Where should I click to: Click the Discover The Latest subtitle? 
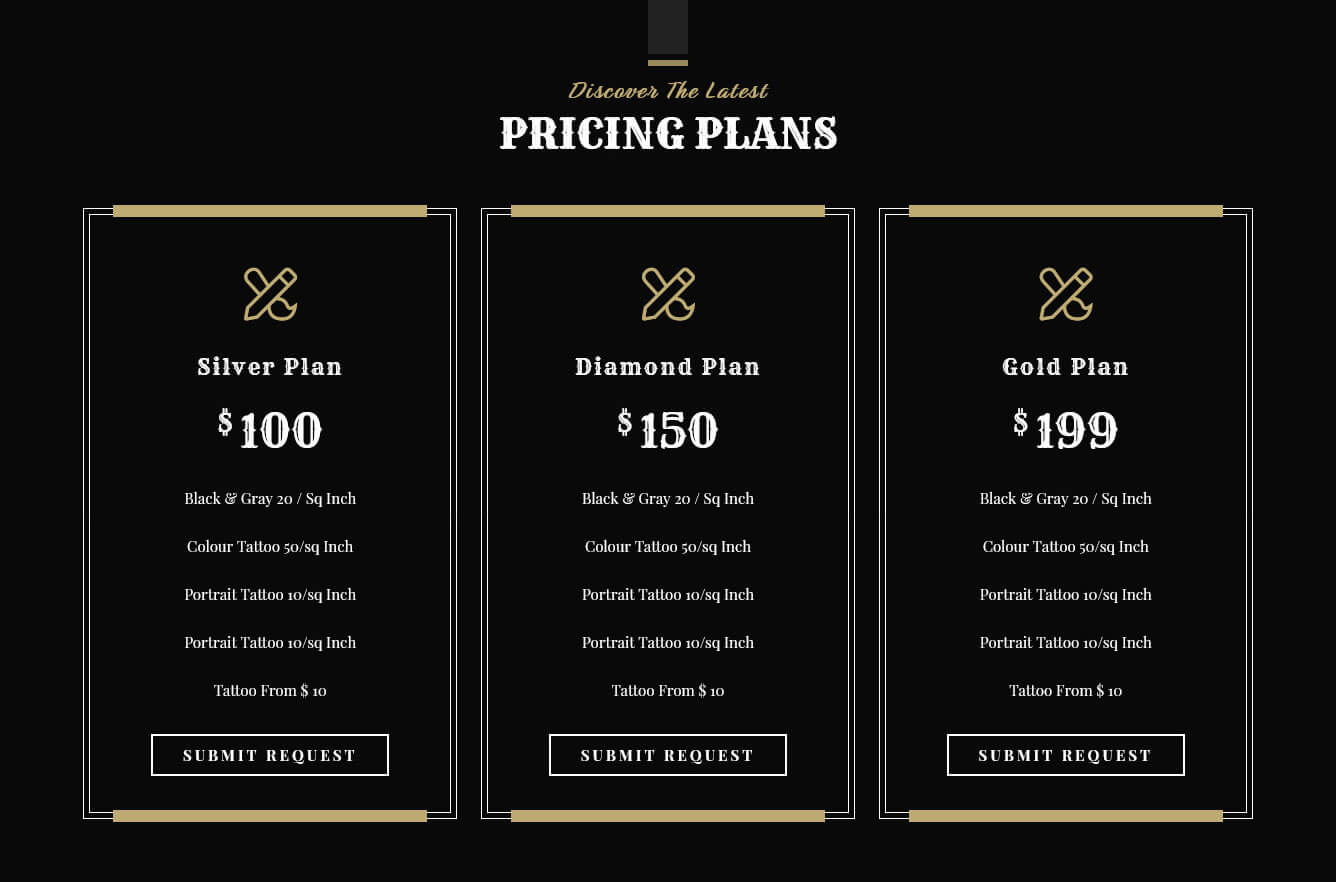668,91
